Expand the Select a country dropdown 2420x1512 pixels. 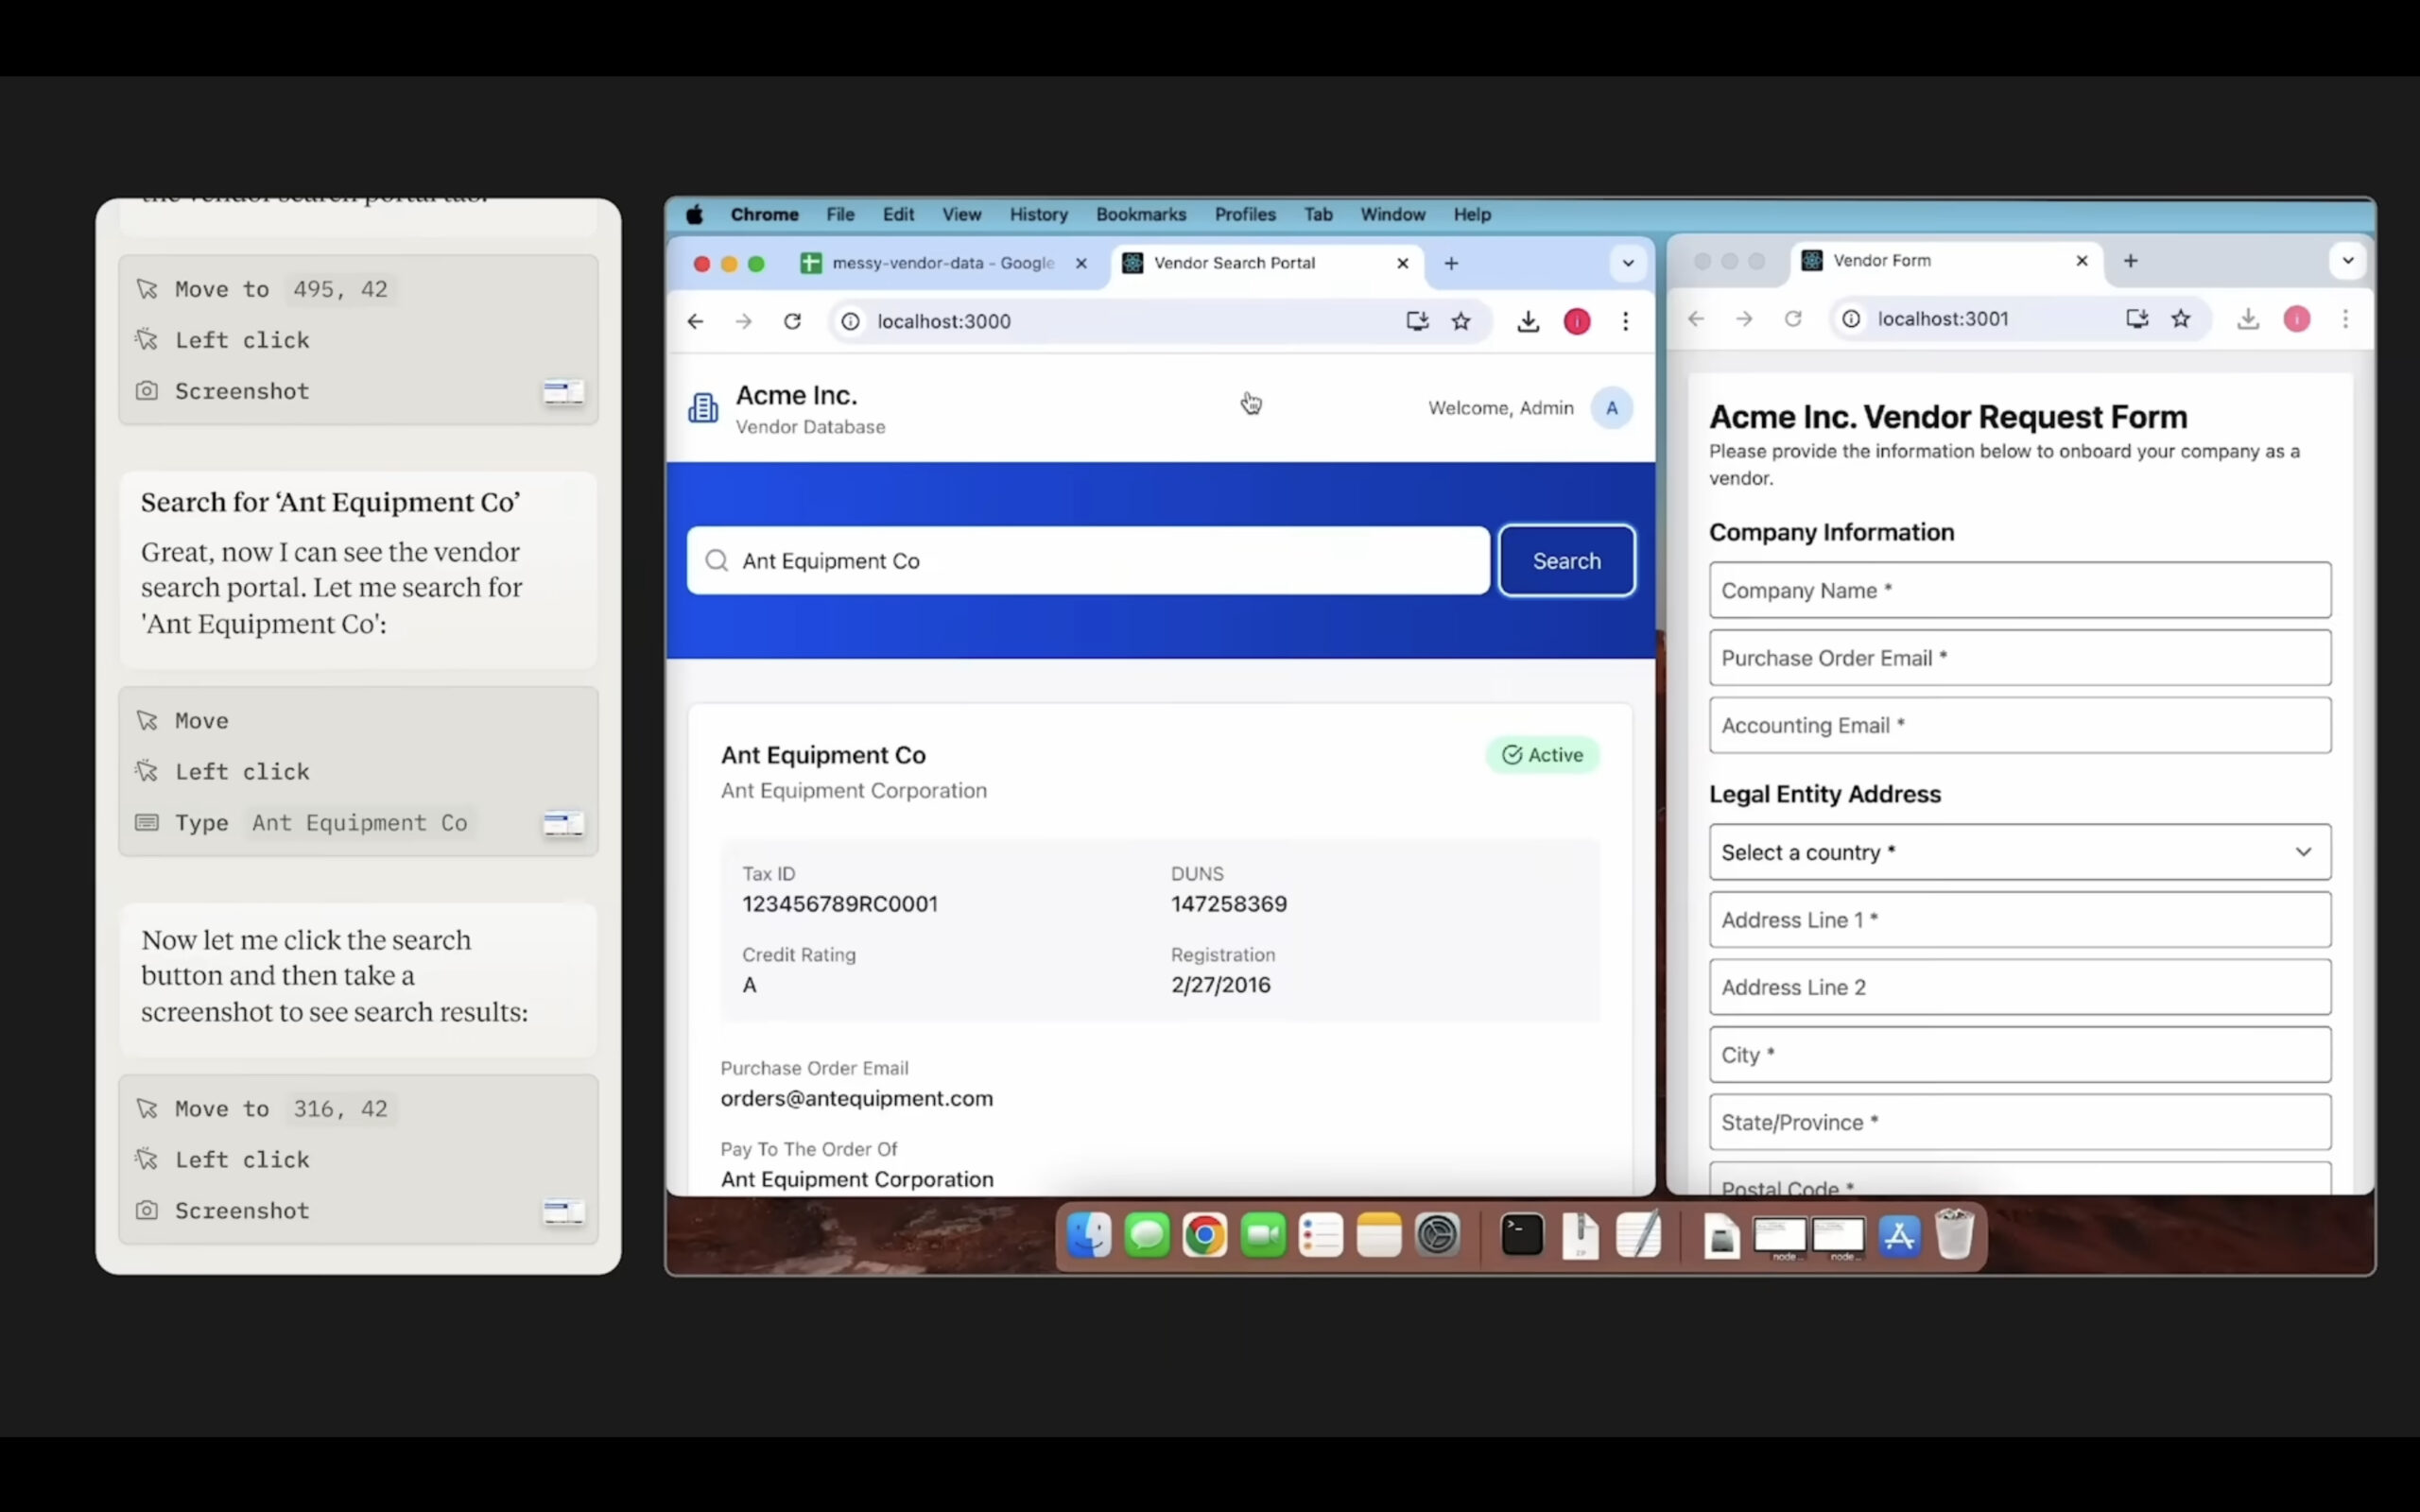click(2019, 852)
